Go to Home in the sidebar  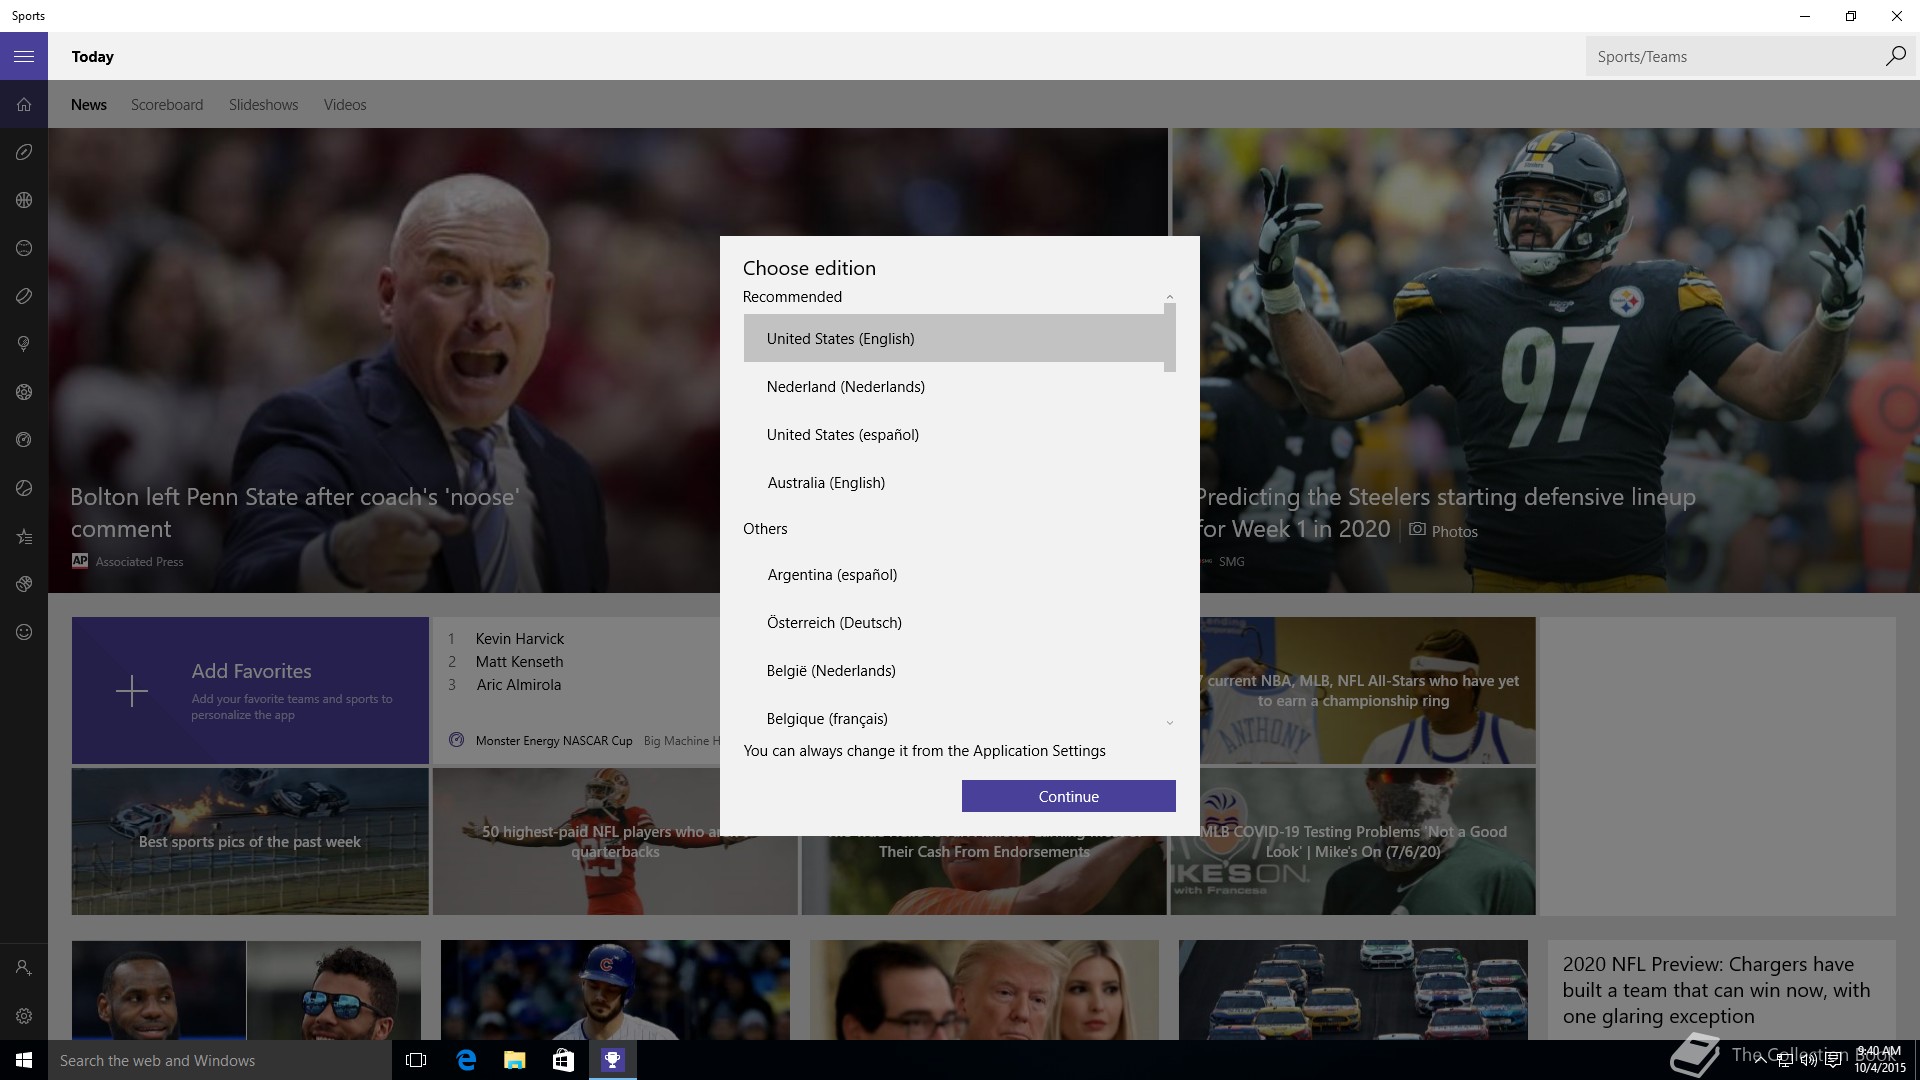(x=24, y=104)
